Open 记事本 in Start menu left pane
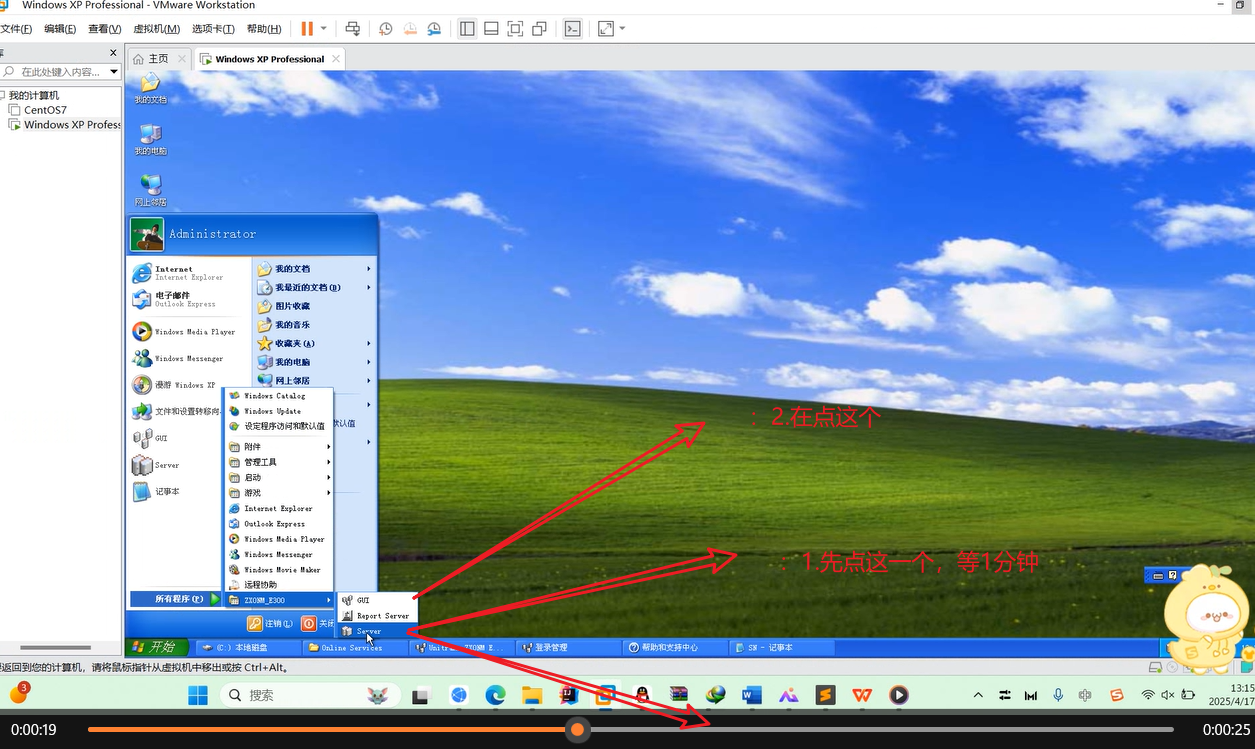 click(x=156, y=491)
